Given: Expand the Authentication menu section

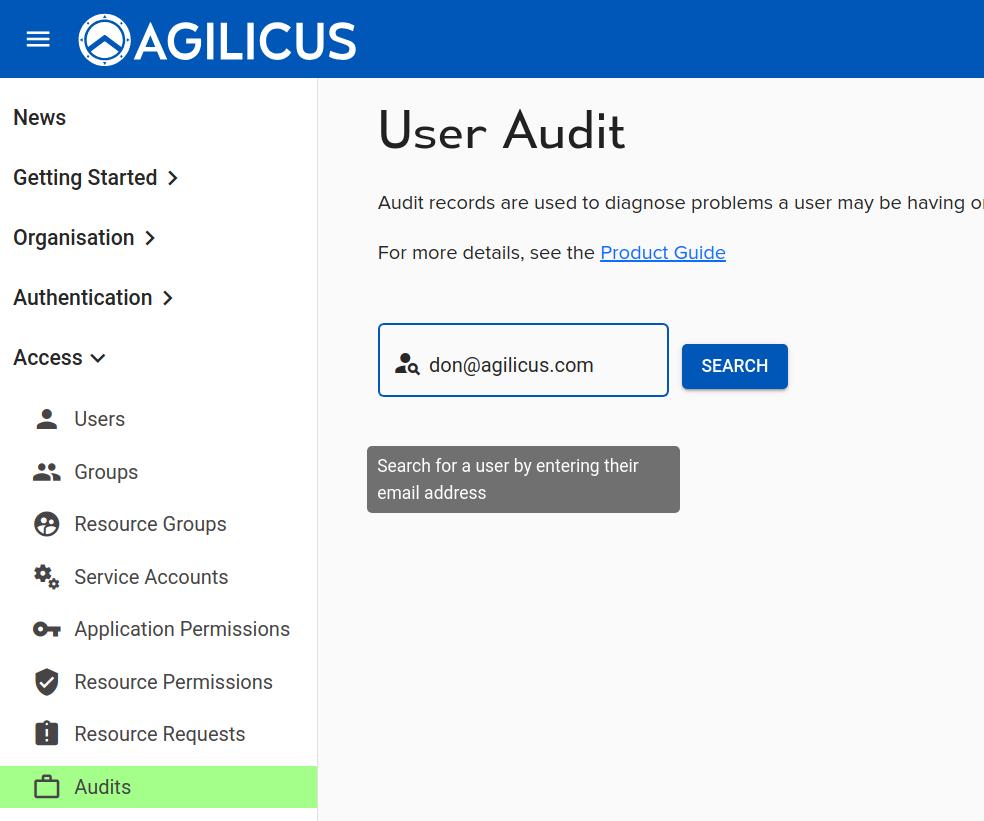Looking at the screenshot, I should pos(93,298).
